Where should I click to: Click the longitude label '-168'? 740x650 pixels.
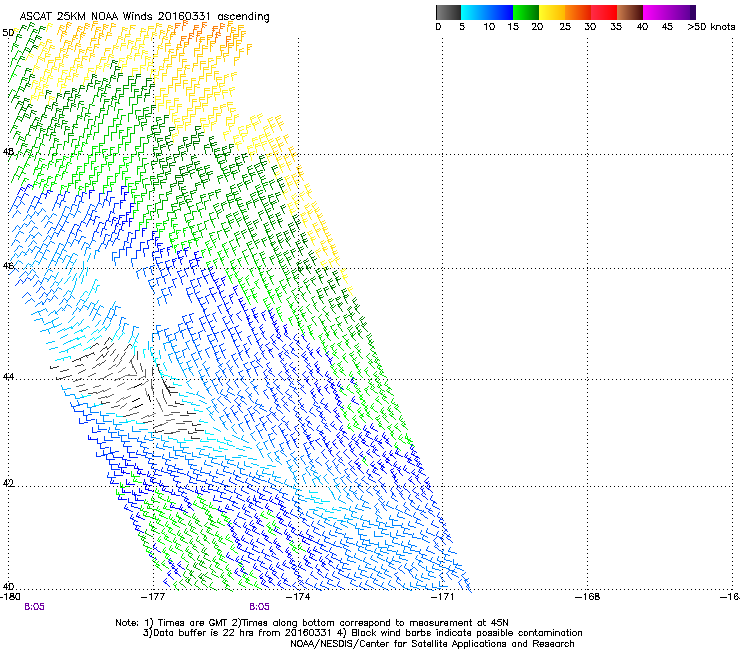click(588, 597)
